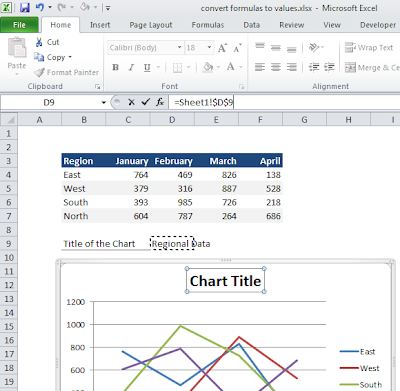Screen dimensions: 400x391
Task: Toggle Bold formatting
Action: click(115, 68)
